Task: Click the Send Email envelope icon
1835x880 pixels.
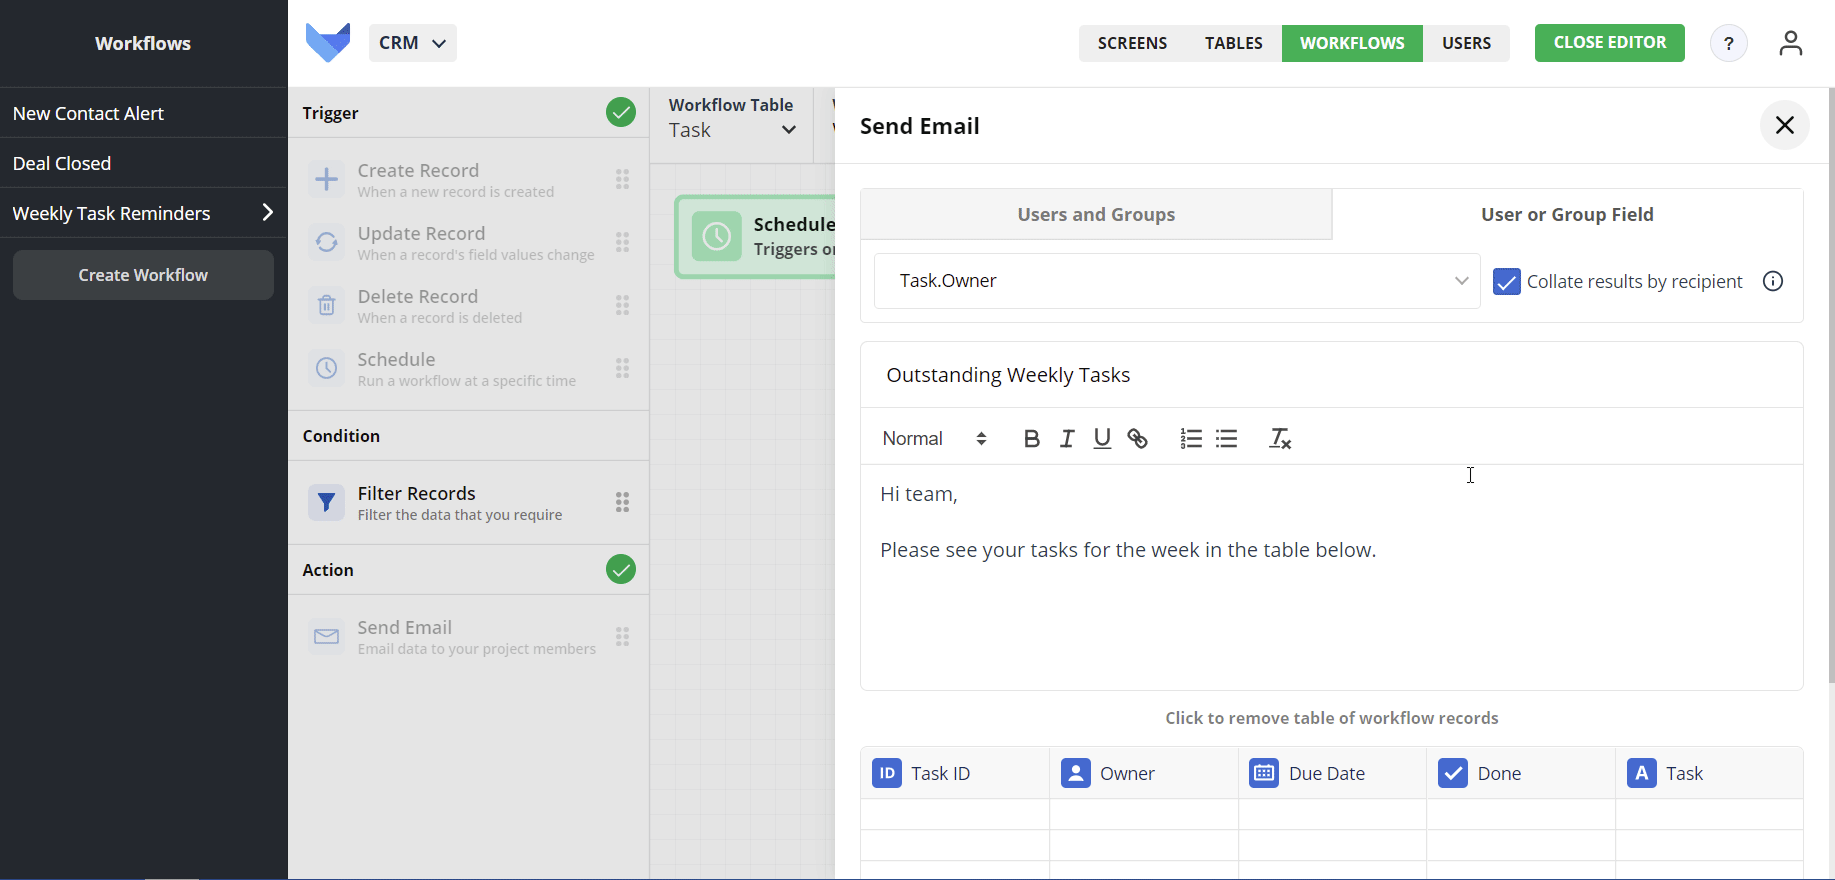Action: tap(326, 637)
